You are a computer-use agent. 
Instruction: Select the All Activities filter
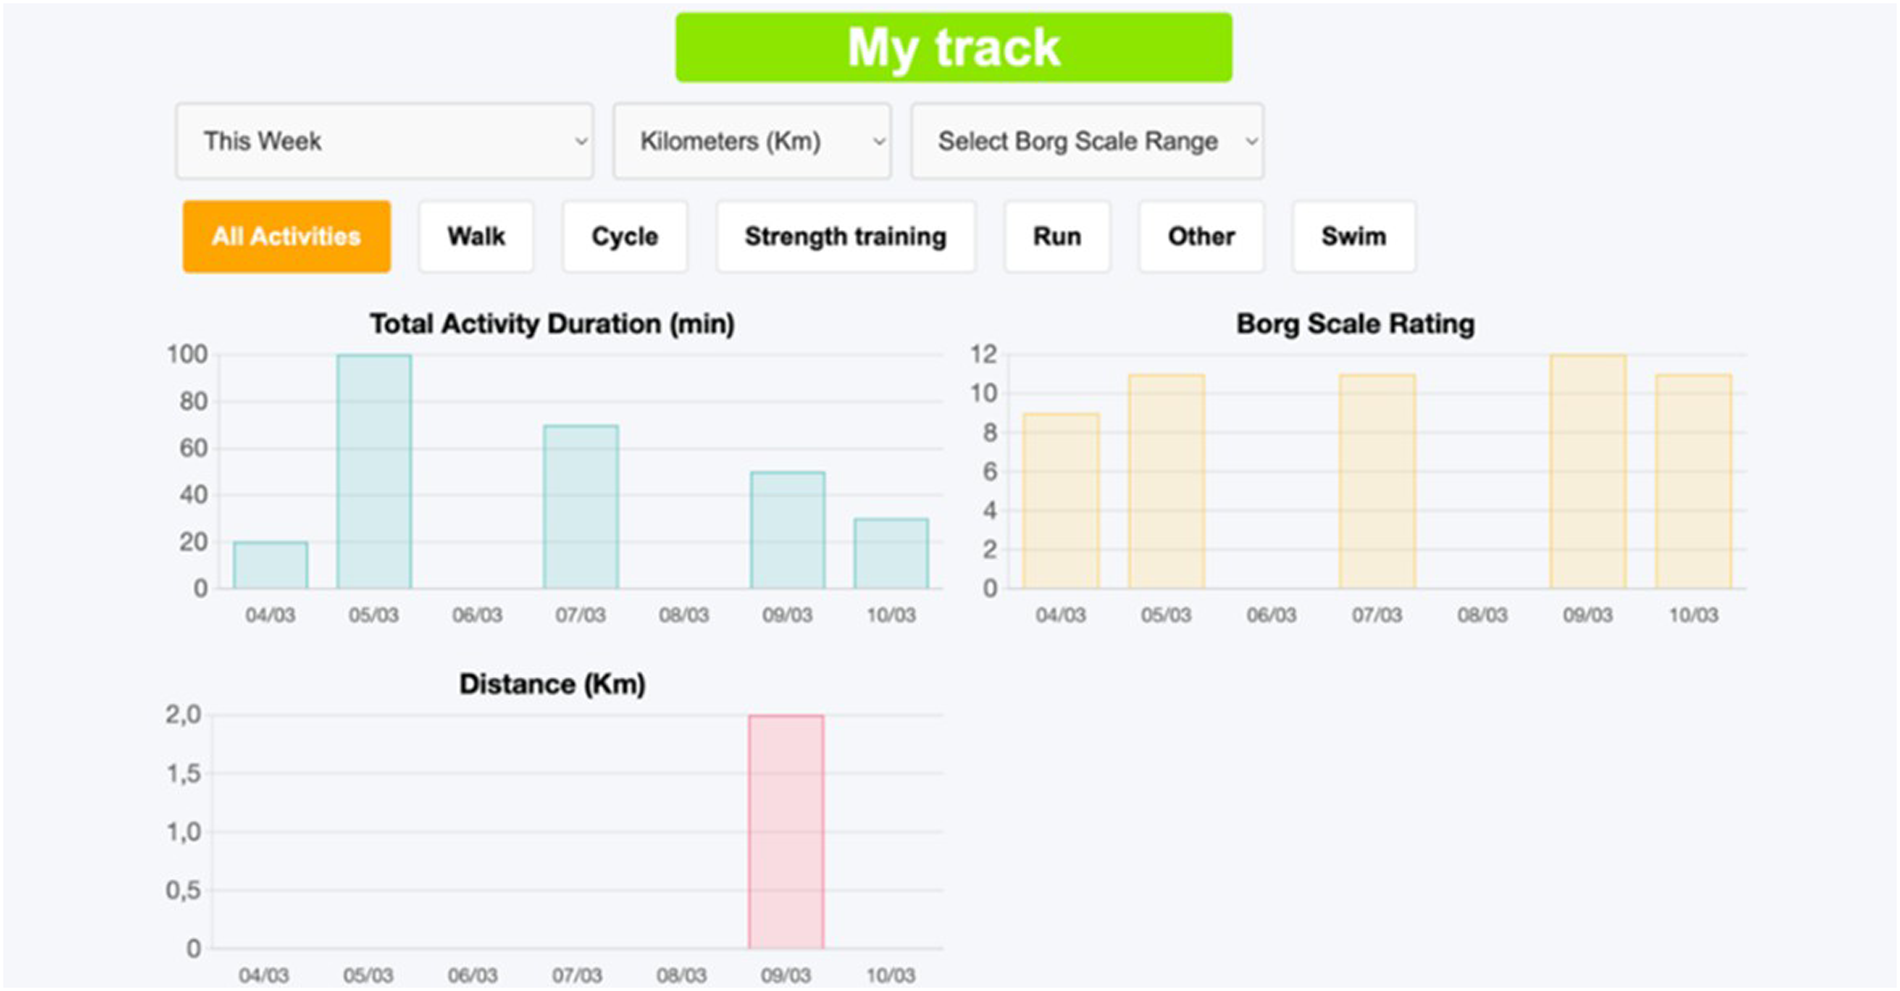coord(286,236)
